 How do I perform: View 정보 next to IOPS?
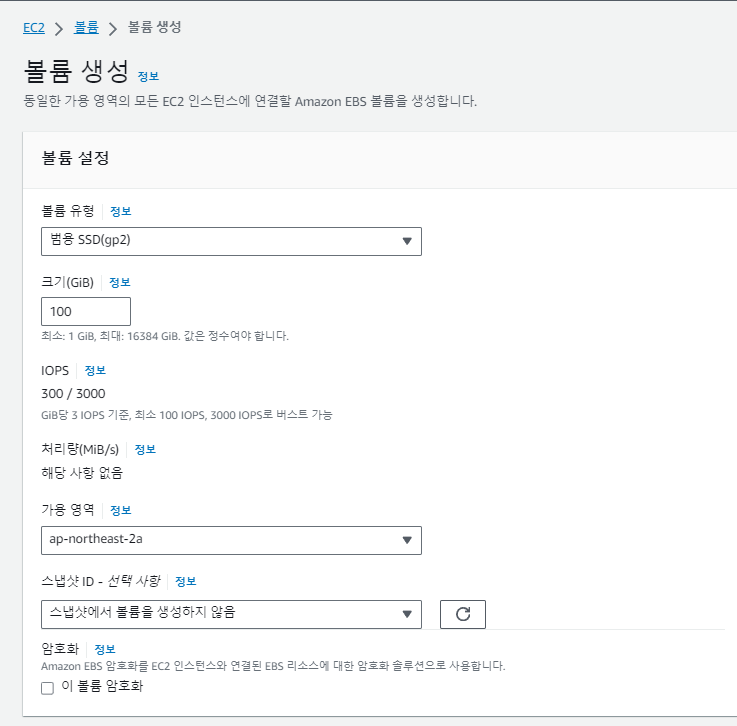(95, 370)
